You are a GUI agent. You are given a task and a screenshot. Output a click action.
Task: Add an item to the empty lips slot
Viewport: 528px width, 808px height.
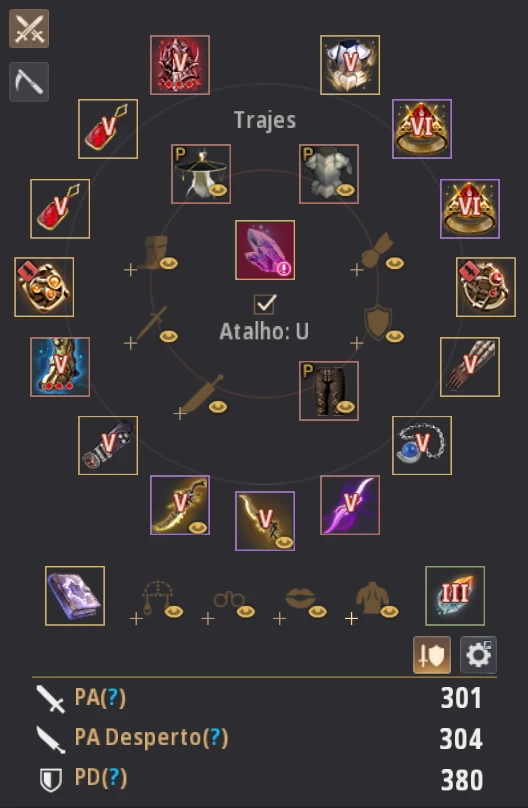300,603
